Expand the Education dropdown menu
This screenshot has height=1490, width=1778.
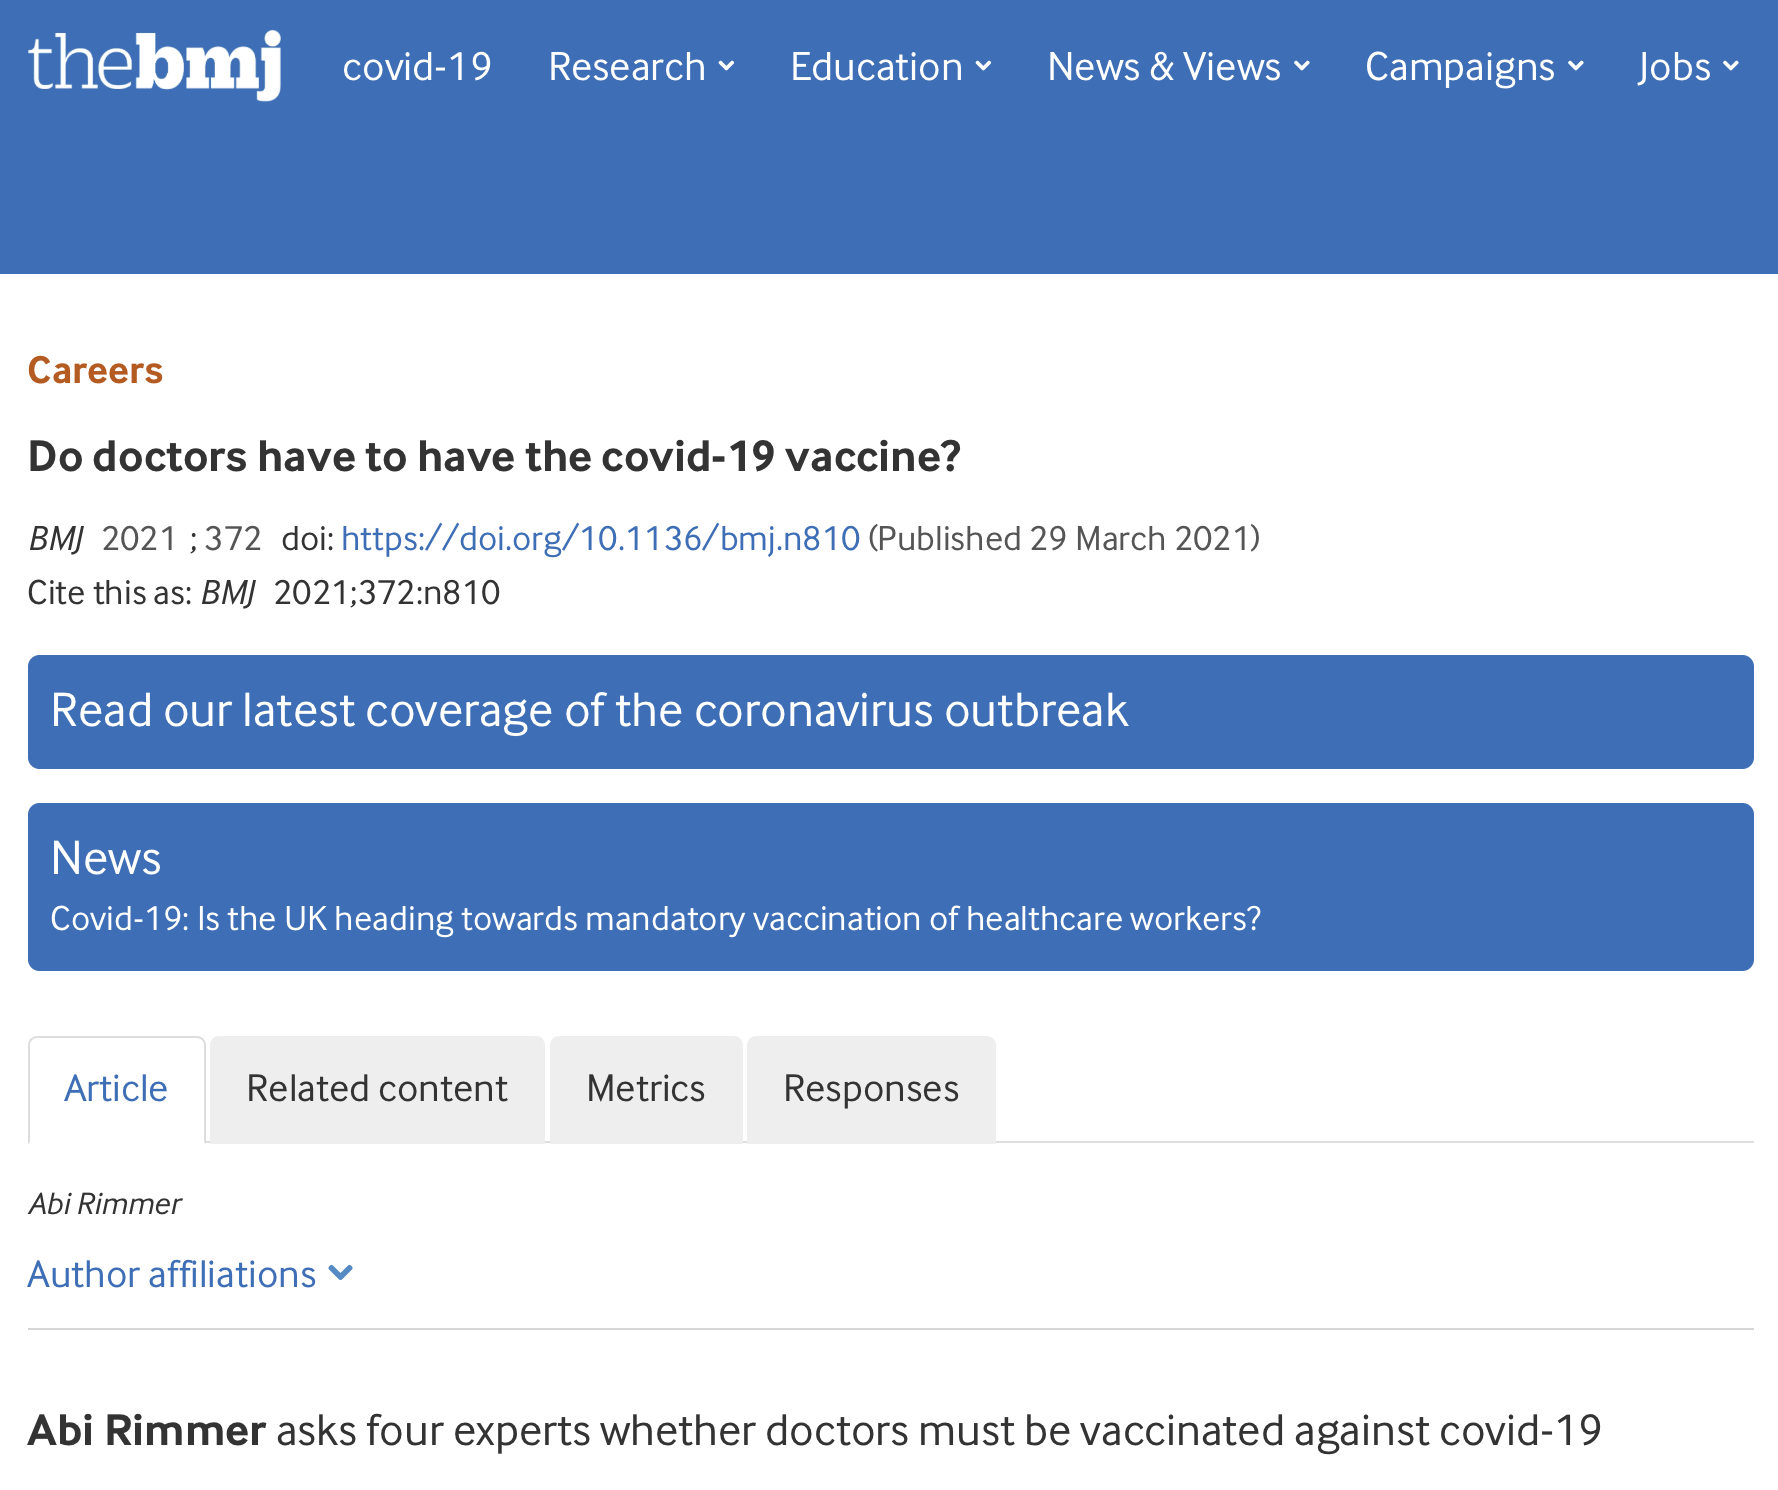(x=891, y=67)
